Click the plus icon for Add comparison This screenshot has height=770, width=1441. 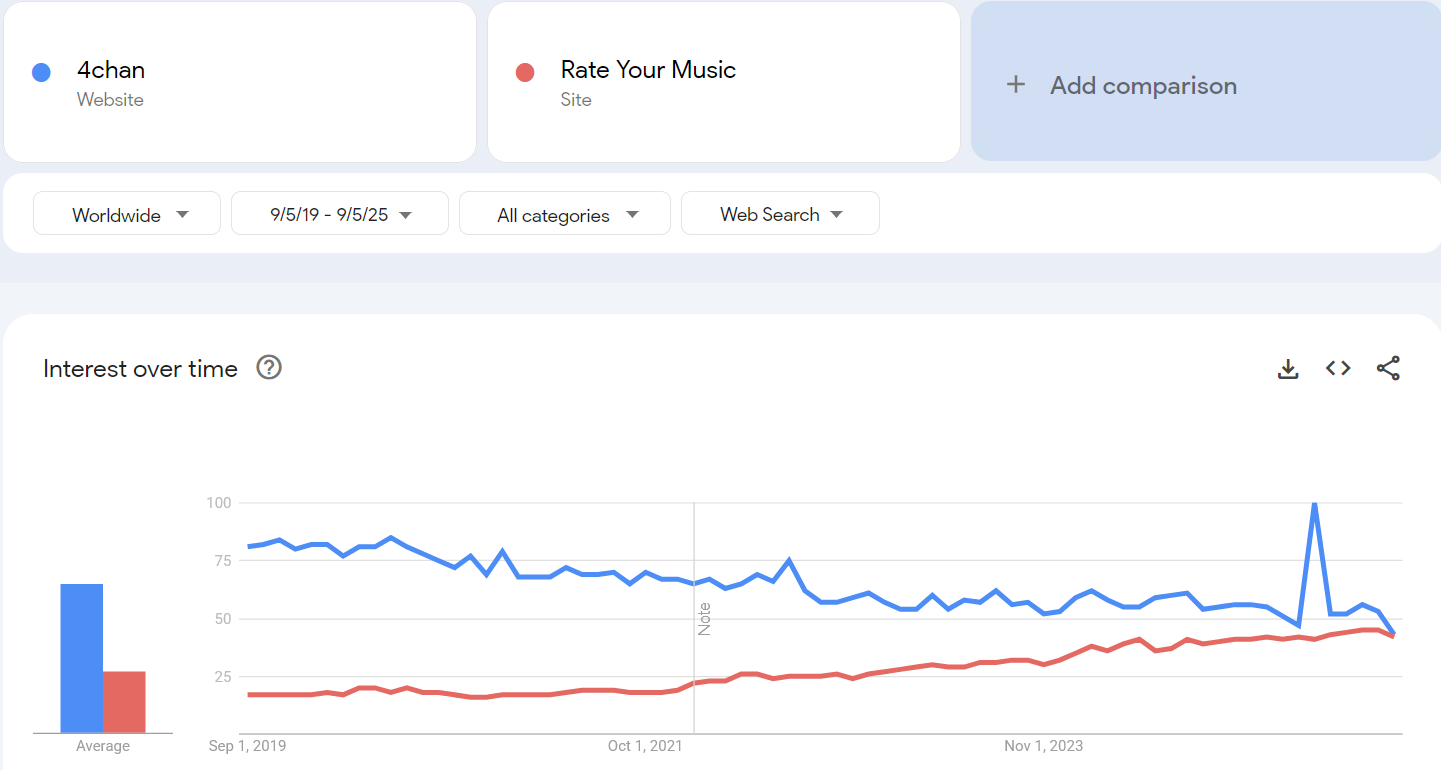[x=1016, y=85]
